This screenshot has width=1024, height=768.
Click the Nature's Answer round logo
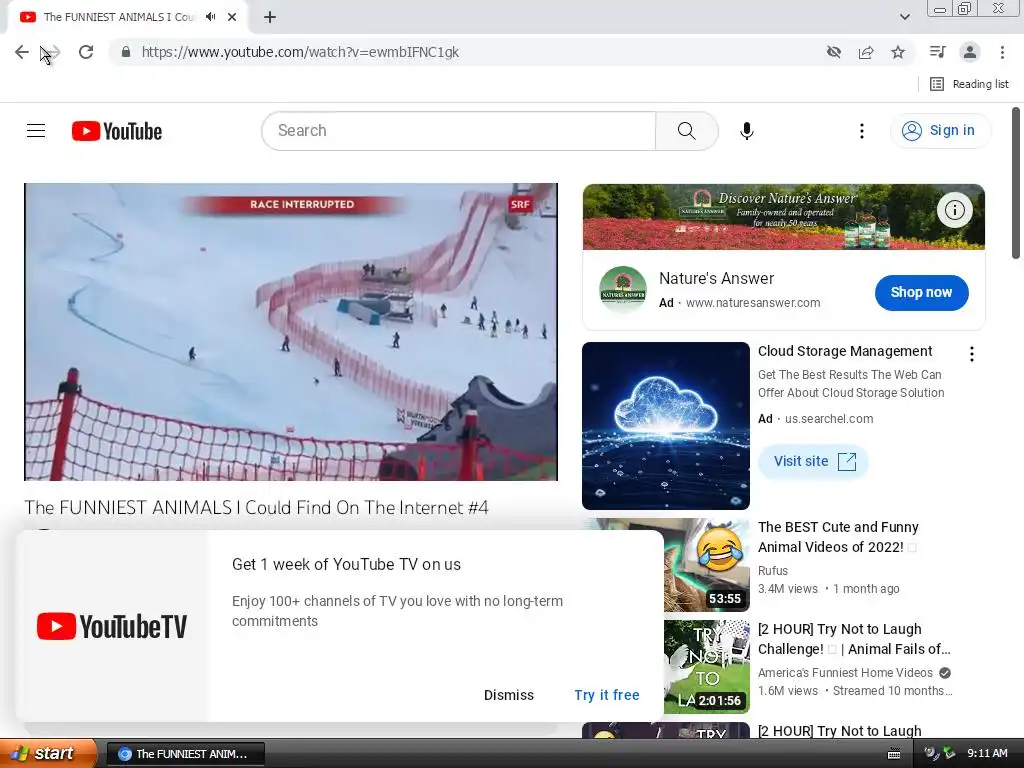623,289
